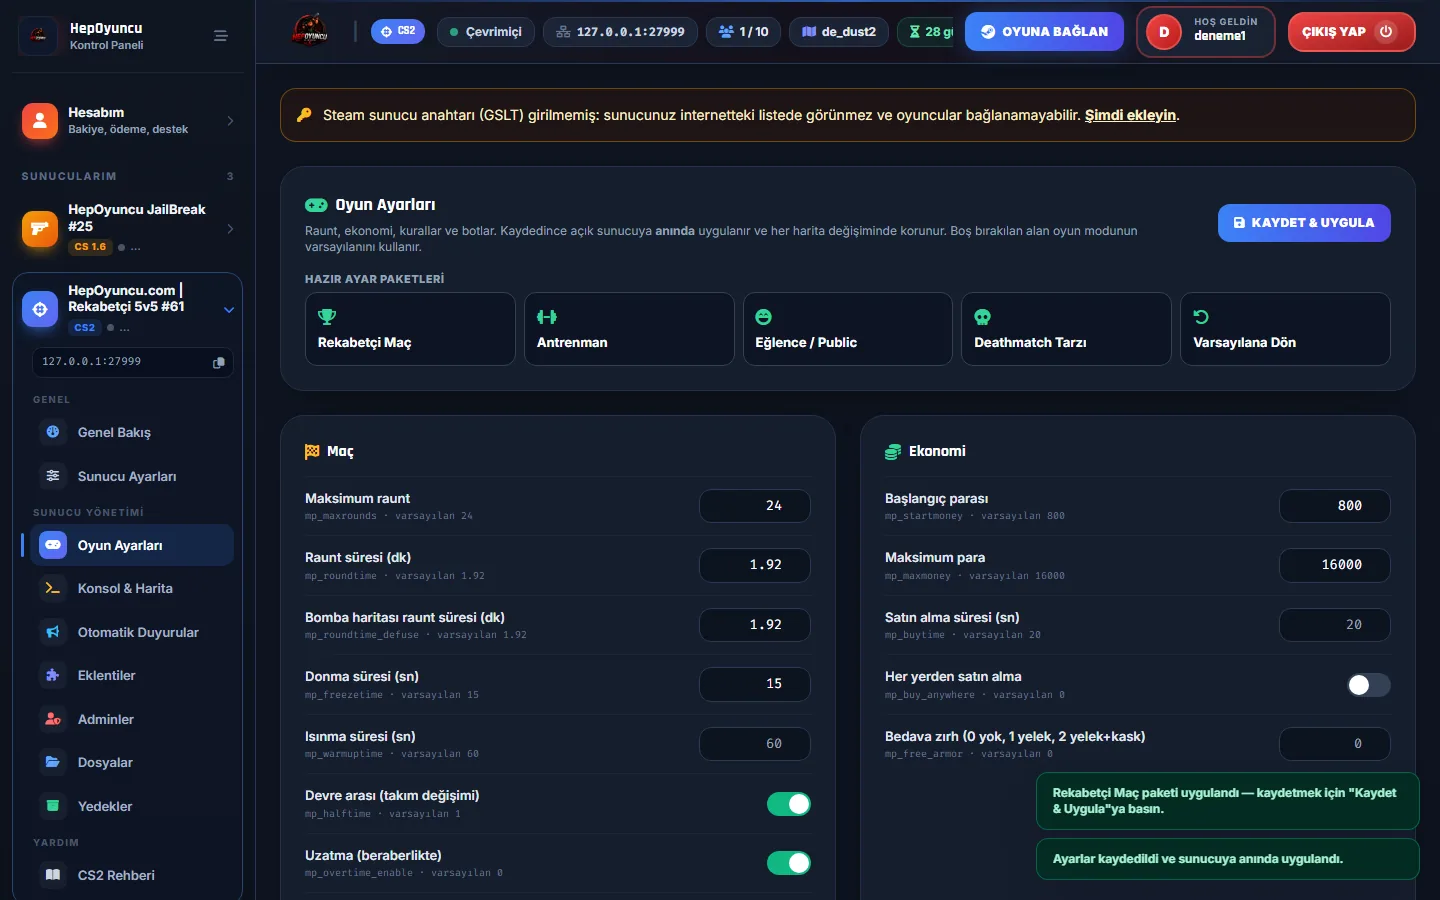Click the Hesabım account icon
Viewport: 1440px width, 900px height.
[x=40, y=121]
